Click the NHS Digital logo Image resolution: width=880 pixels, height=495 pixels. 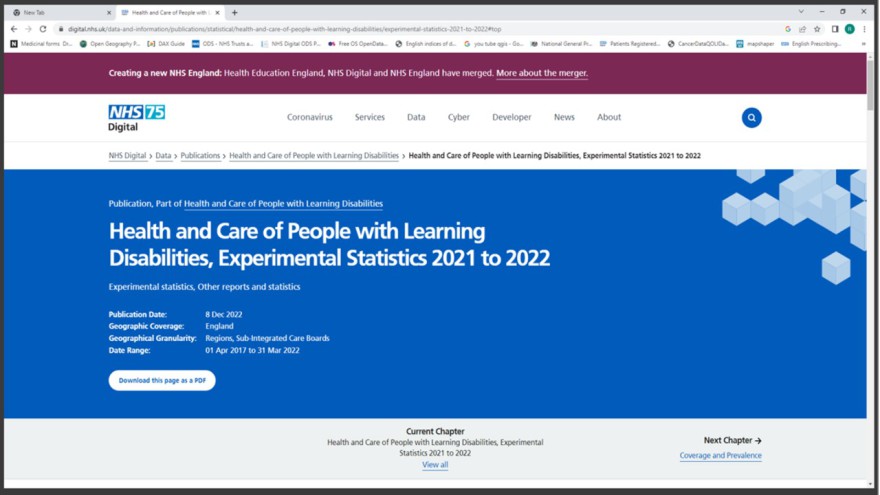point(136,117)
